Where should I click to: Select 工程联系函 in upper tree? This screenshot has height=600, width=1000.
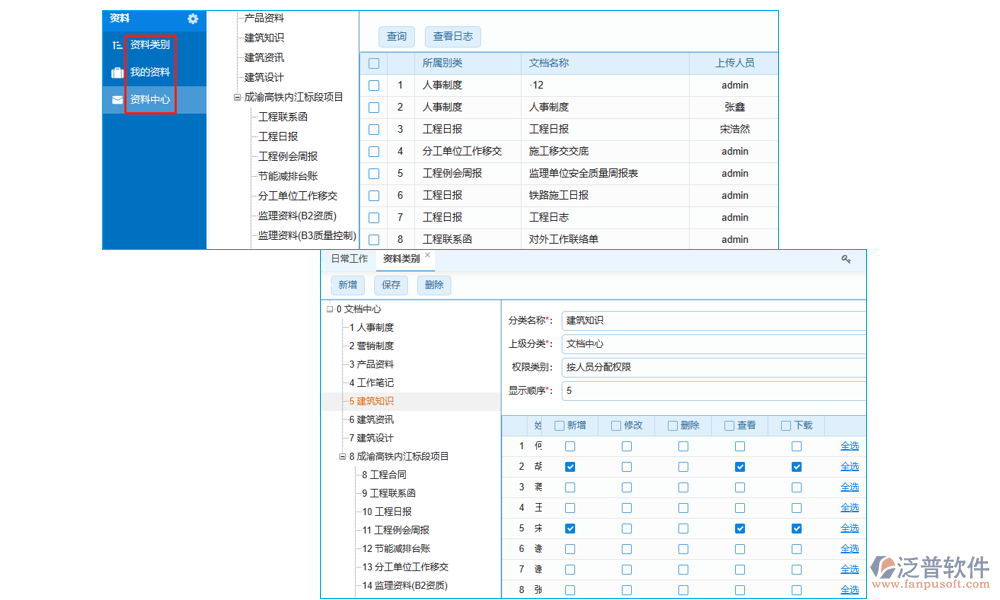(x=283, y=117)
